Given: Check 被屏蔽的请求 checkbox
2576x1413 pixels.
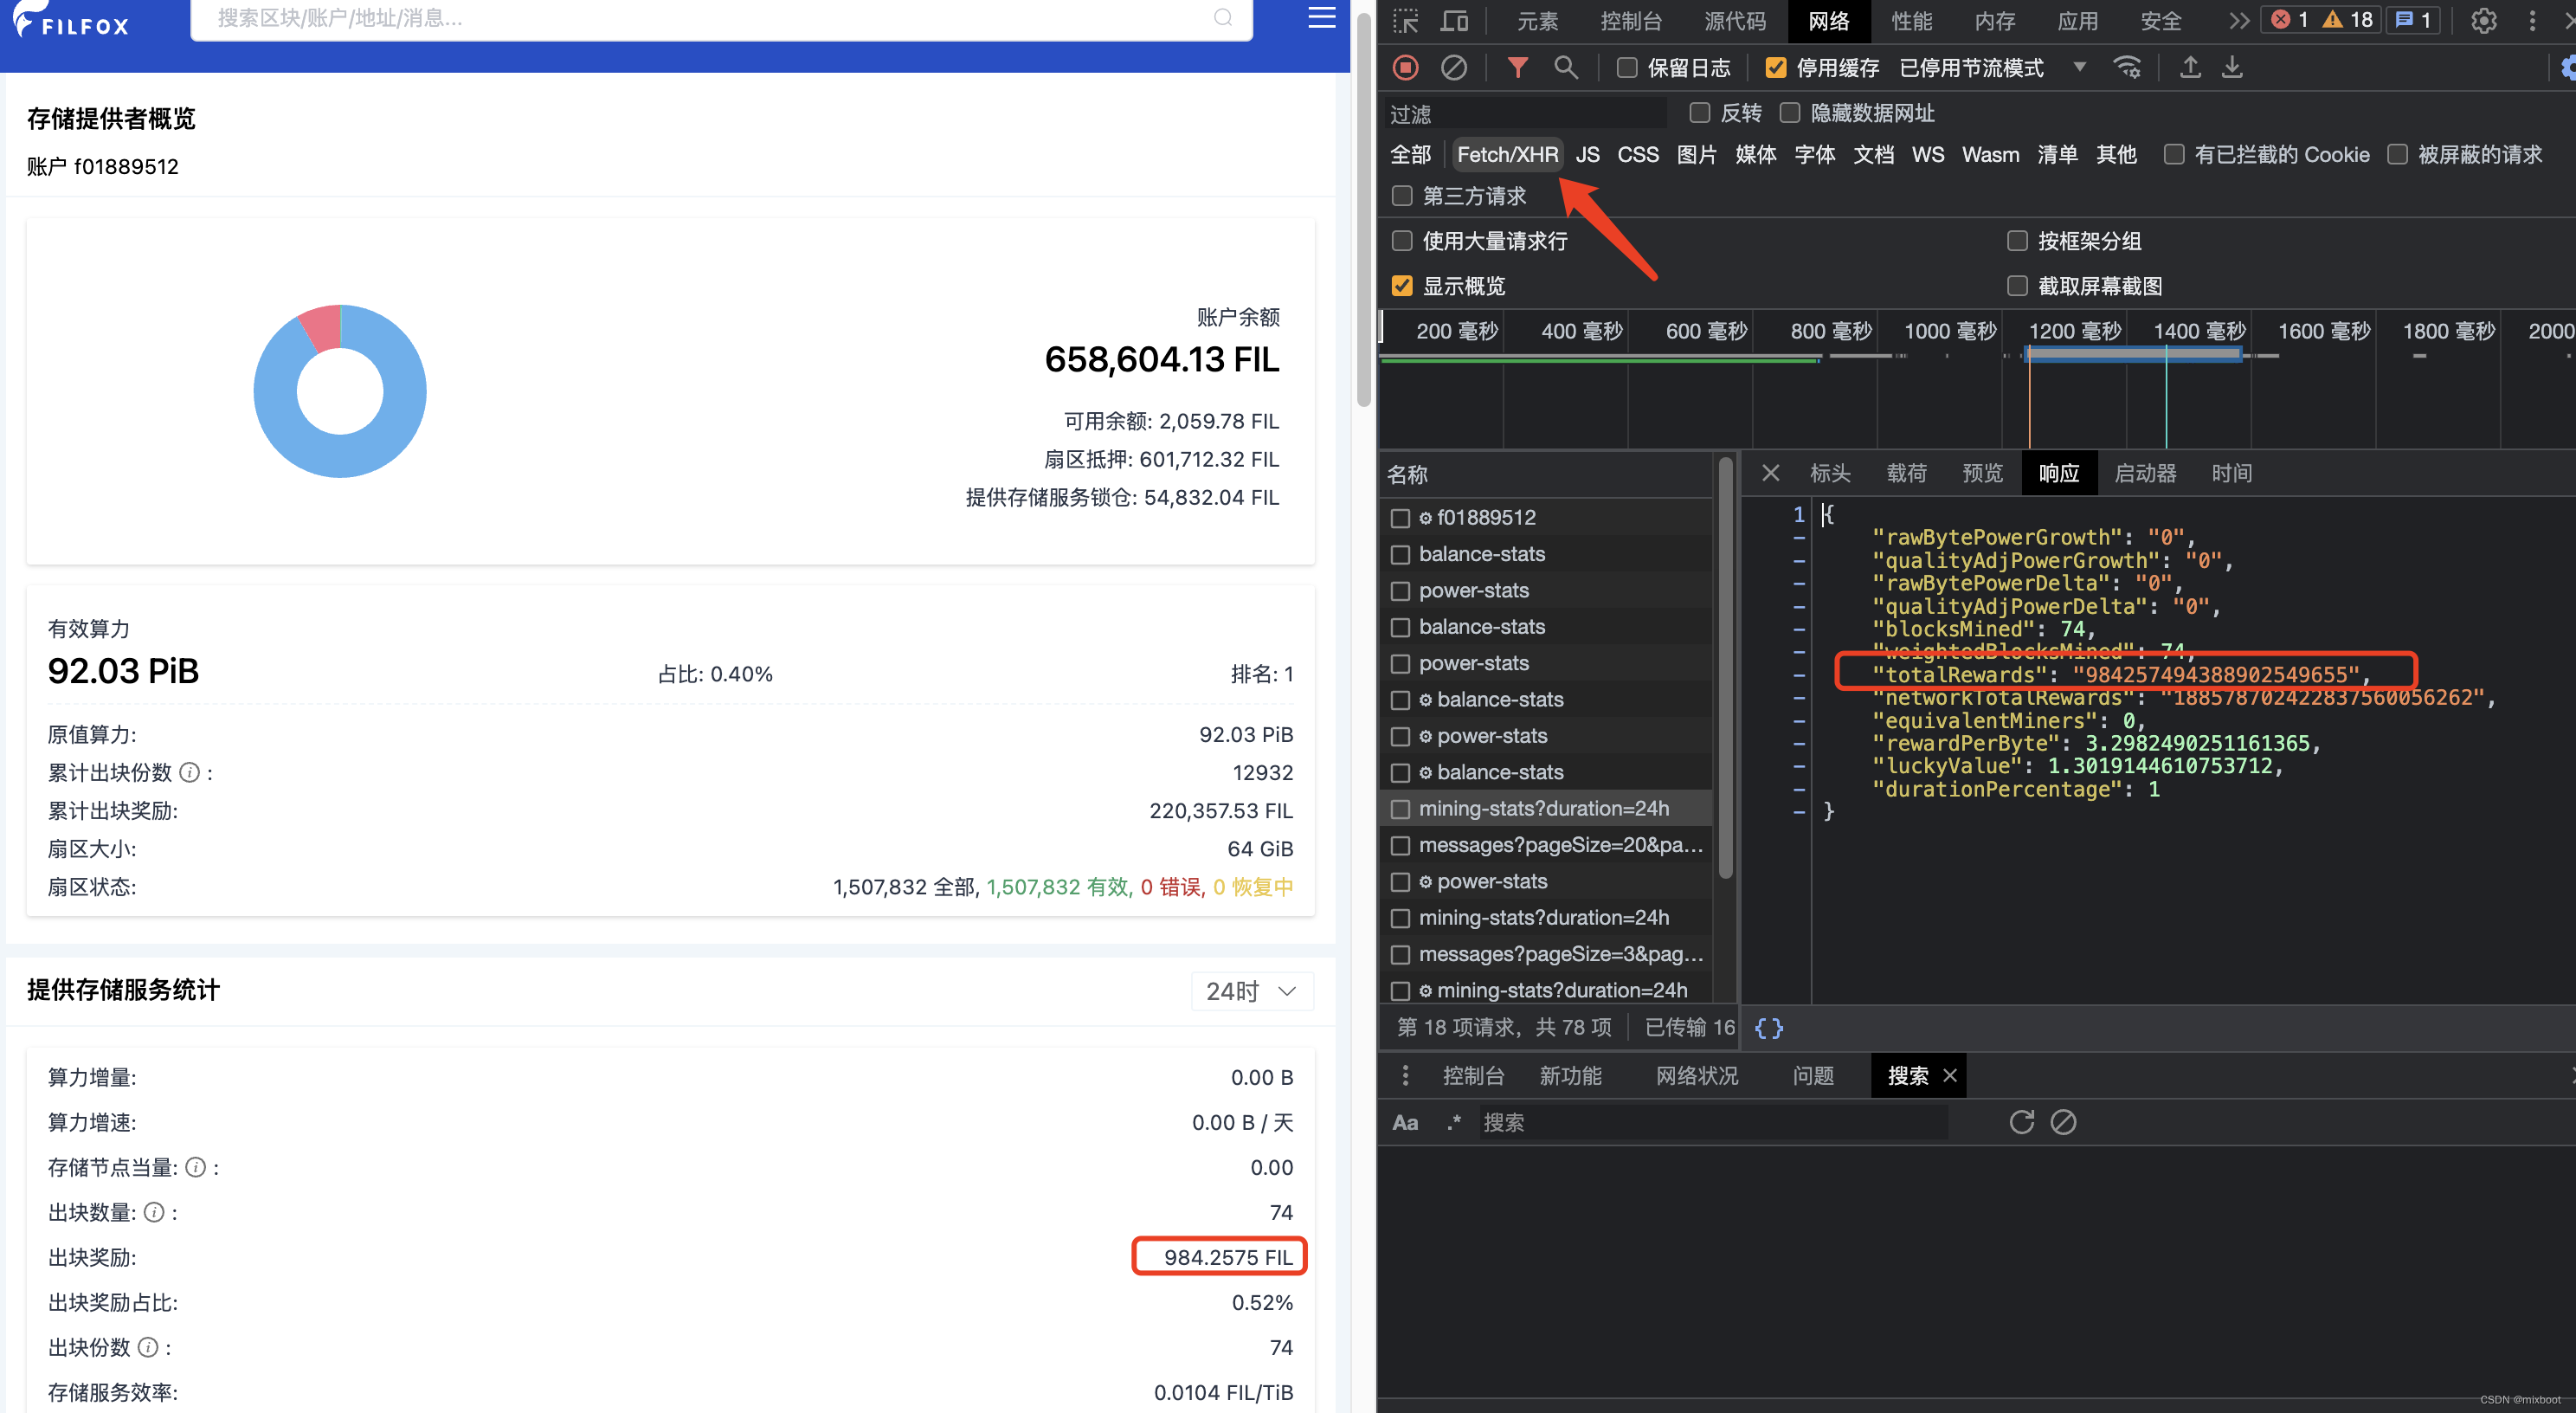Looking at the screenshot, I should 2397,155.
